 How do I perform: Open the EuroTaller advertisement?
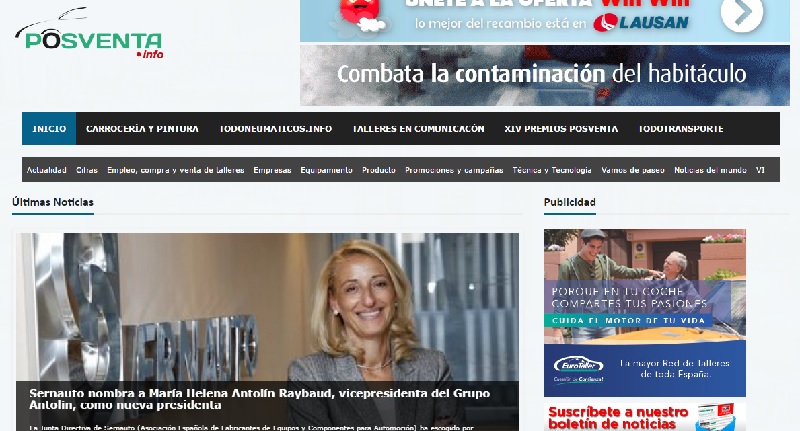[x=645, y=313]
